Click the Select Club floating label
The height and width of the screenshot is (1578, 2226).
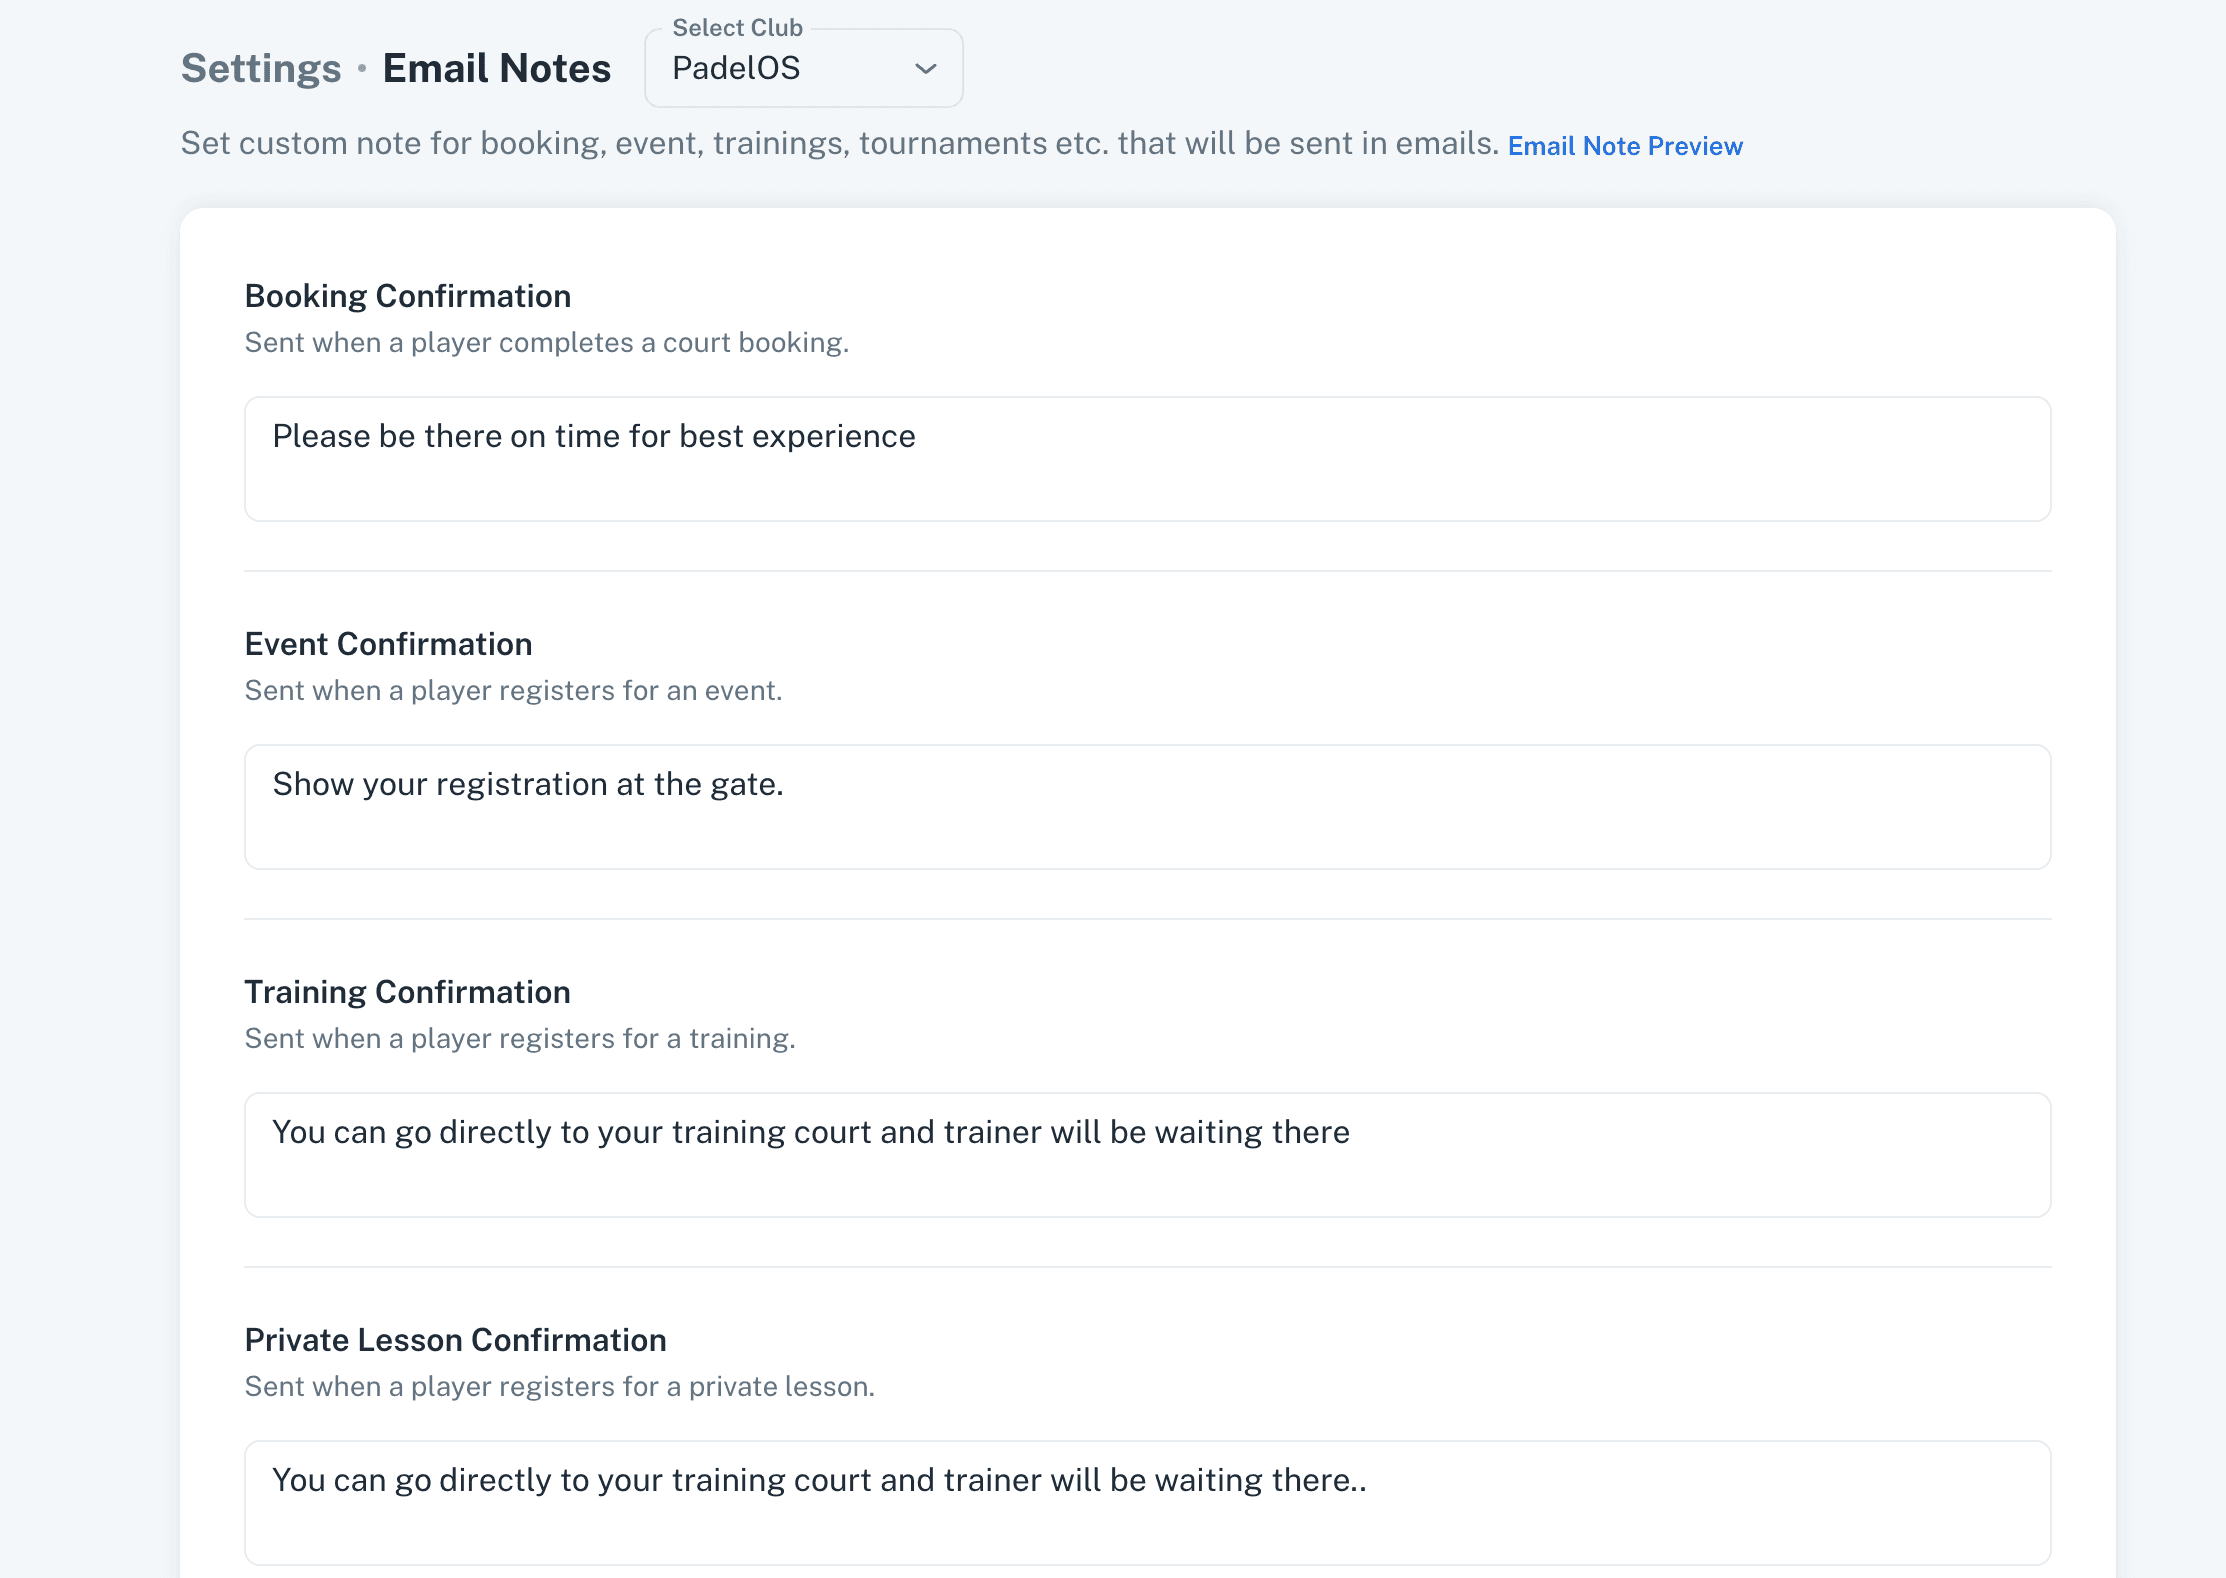[737, 28]
